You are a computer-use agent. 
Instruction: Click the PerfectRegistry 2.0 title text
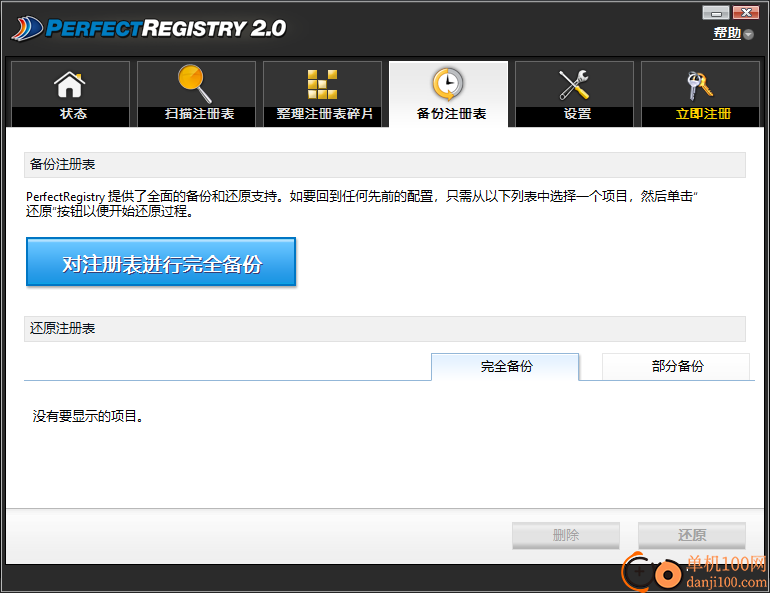coord(165,28)
